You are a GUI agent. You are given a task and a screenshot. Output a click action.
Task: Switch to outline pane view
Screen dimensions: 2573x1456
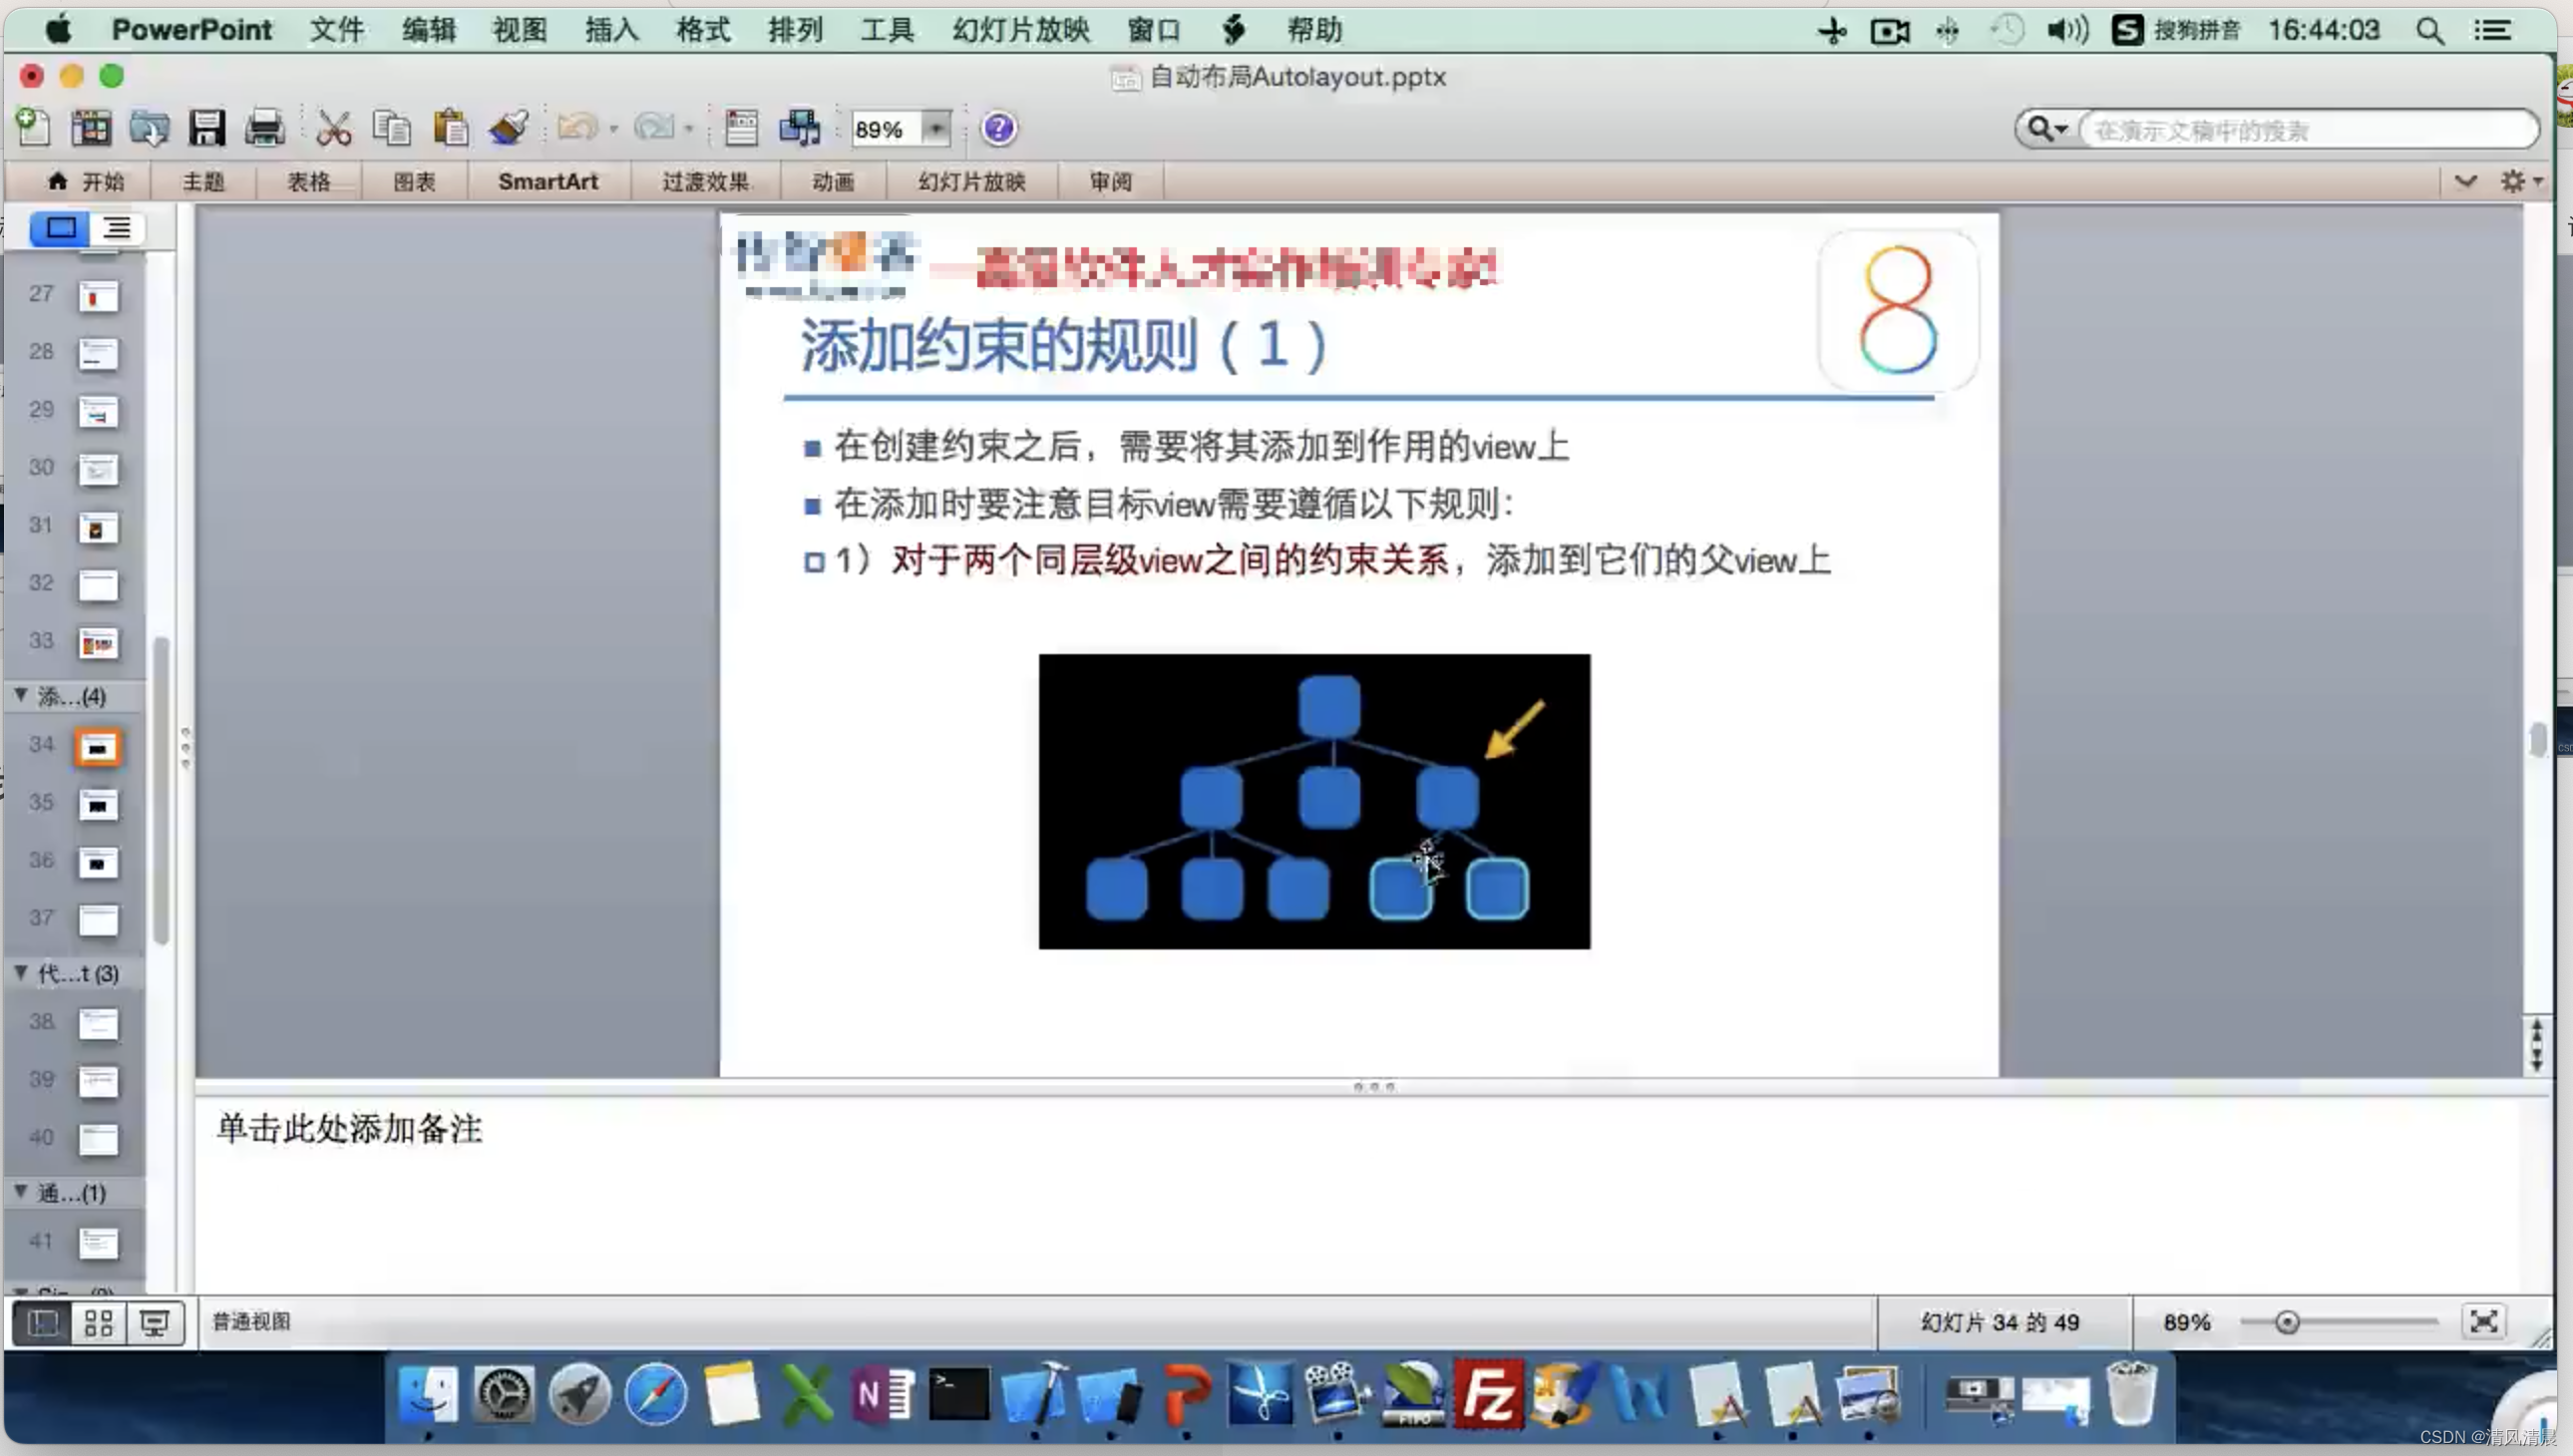pyautogui.click(x=118, y=228)
